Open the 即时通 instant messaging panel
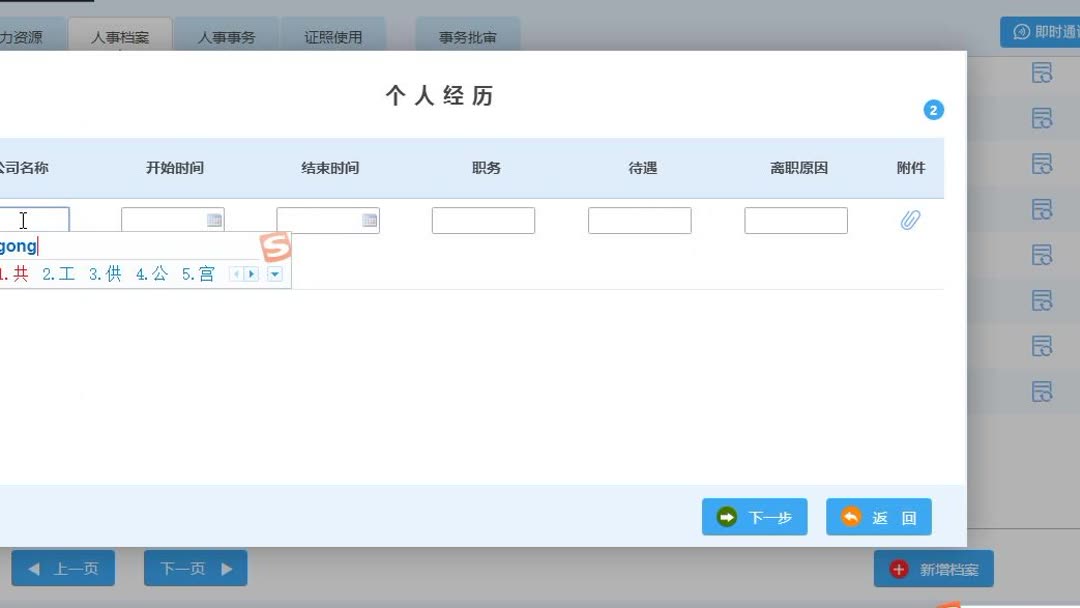 tap(1040, 31)
